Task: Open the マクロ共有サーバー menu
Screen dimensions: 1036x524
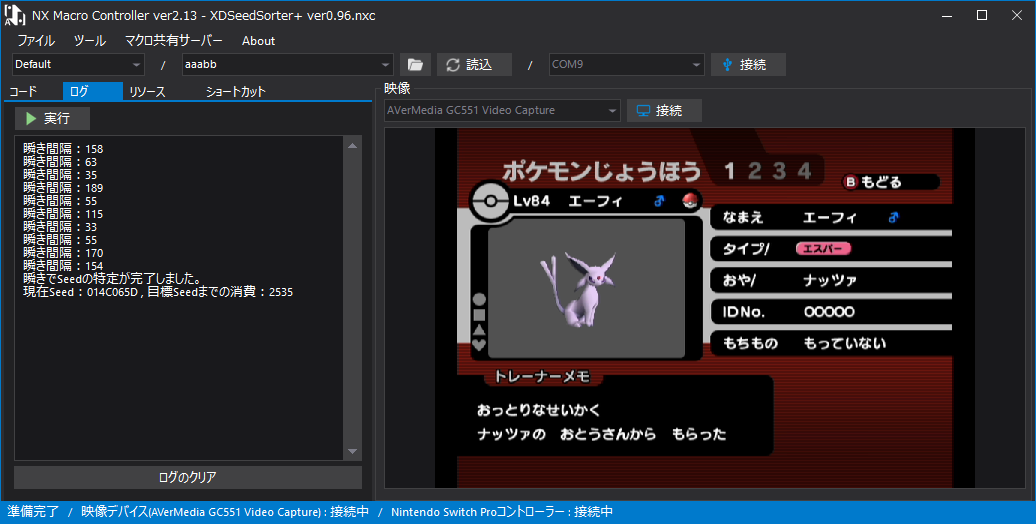Action: click(x=174, y=41)
